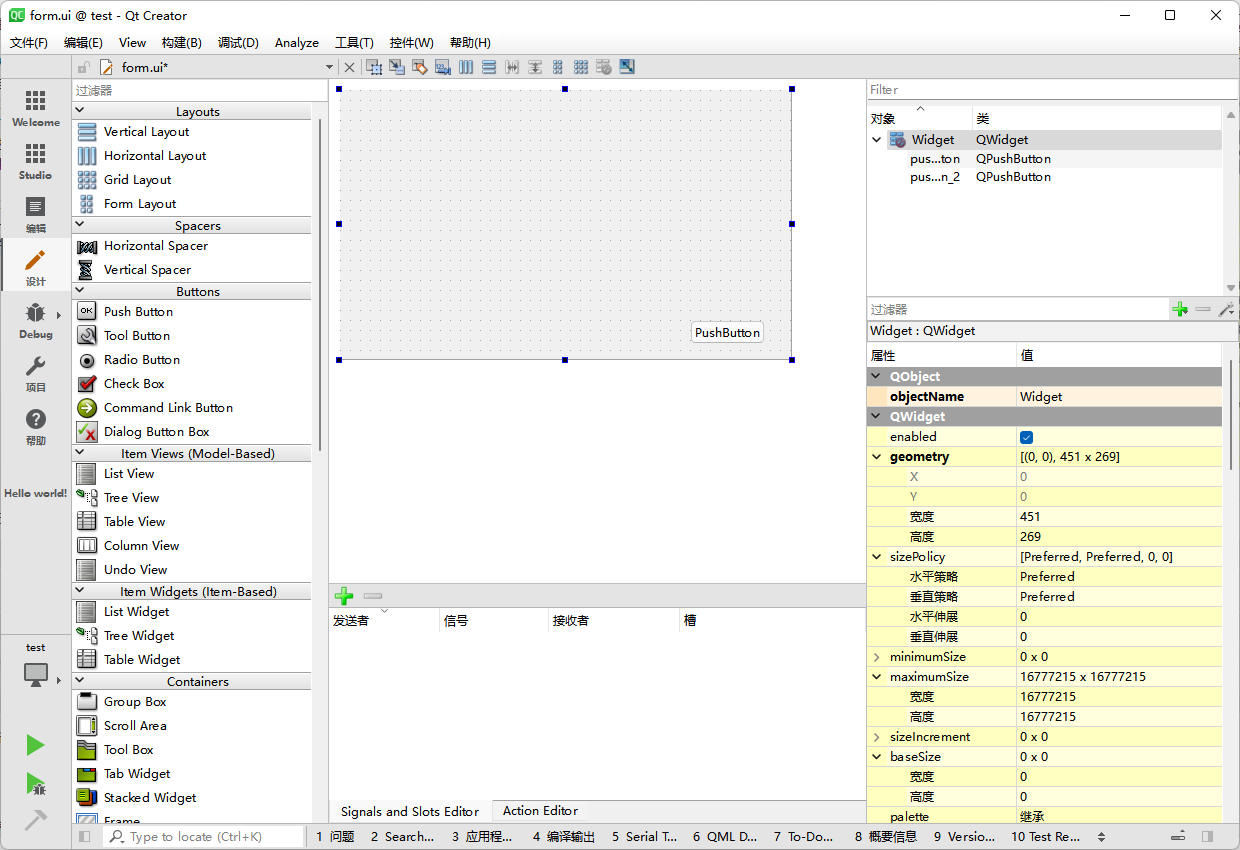
Task: Apply Lay Out in Form Layout icon
Action: tap(558, 67)
